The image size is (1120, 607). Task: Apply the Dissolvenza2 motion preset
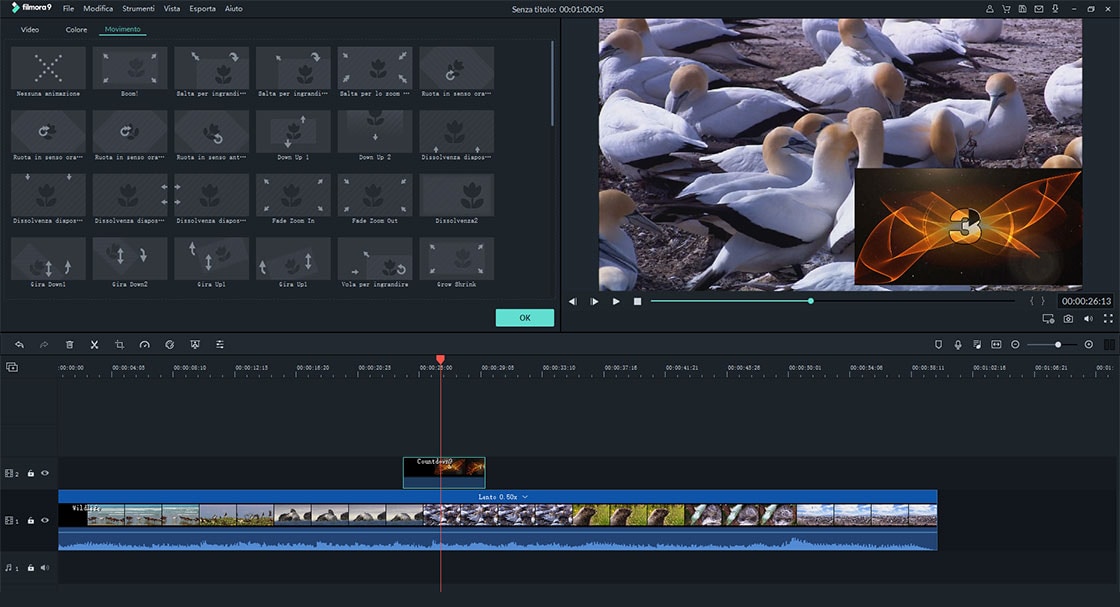click(x=457, y=199)
